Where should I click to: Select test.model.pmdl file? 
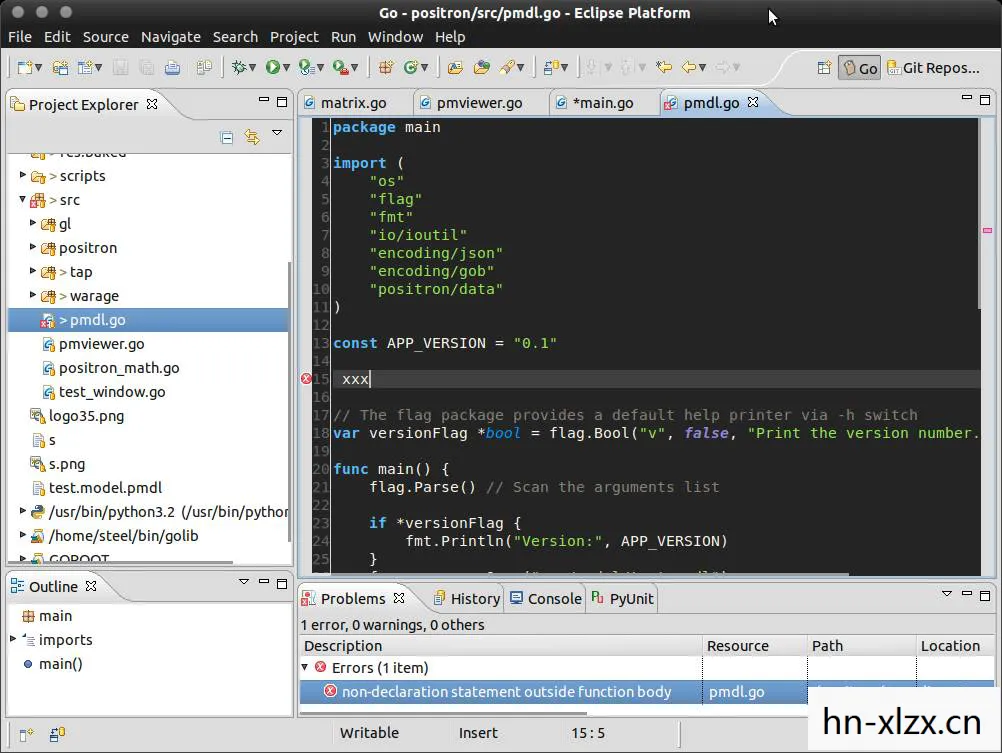coord(105,488)
